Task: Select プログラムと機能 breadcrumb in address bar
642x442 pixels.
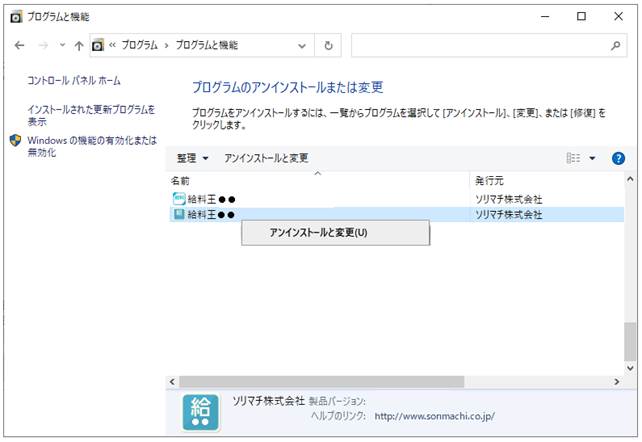Action: (x=207, y=45)
